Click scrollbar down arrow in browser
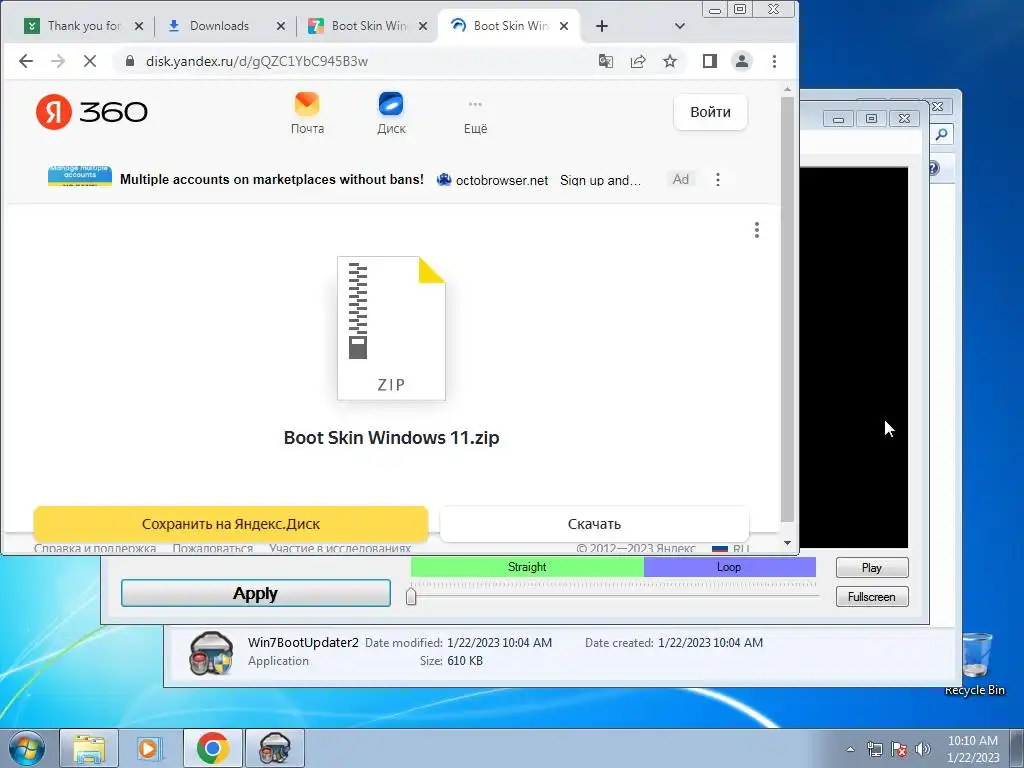 (x=788, y=543)
